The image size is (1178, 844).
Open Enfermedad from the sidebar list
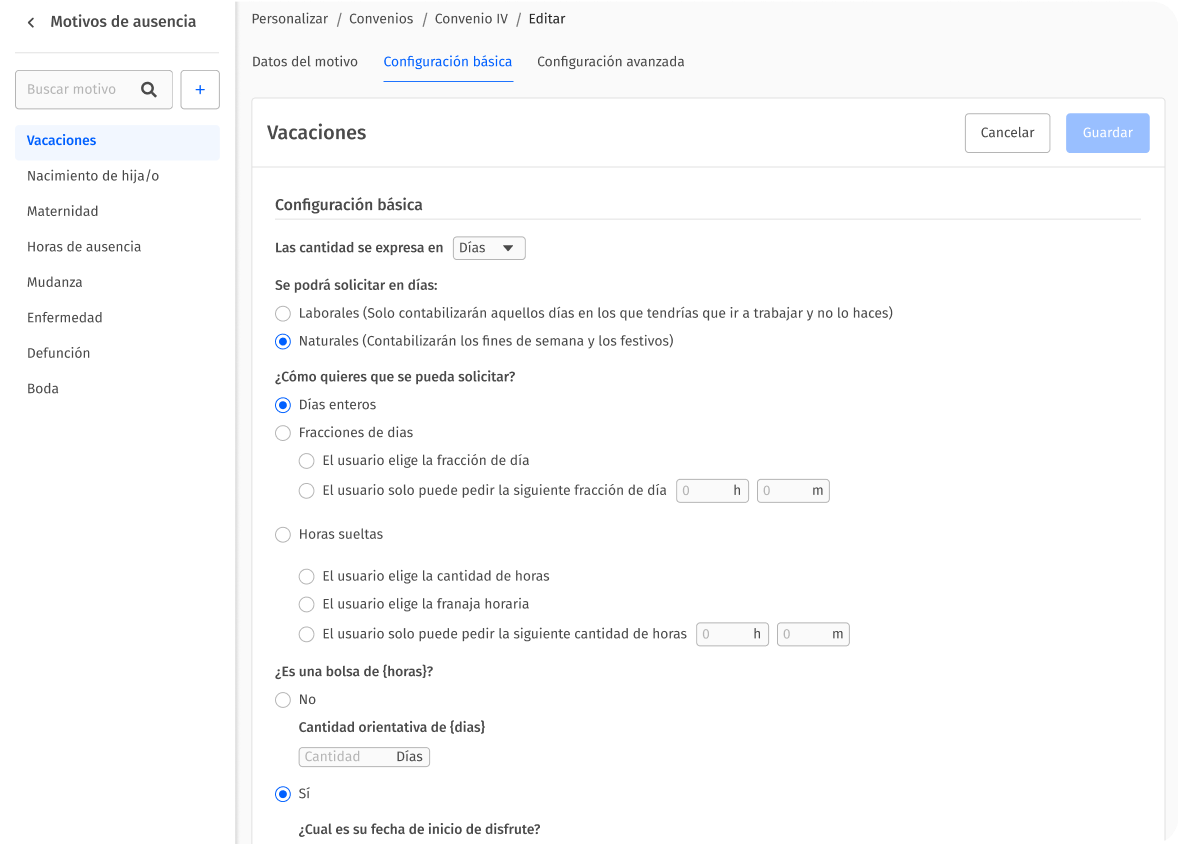65,318
